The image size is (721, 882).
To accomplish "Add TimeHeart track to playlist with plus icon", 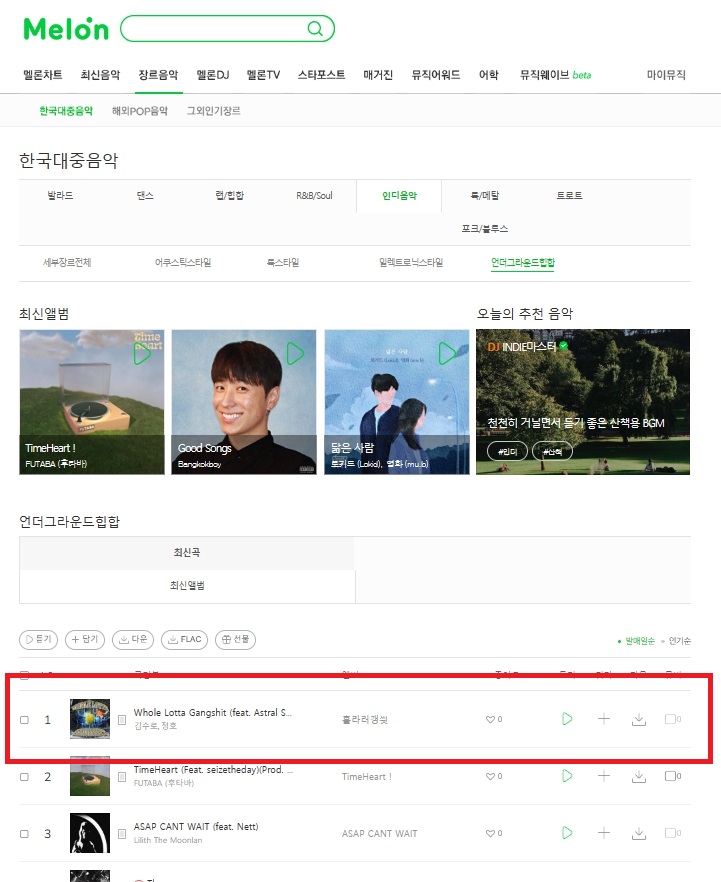I will [603, 776].
